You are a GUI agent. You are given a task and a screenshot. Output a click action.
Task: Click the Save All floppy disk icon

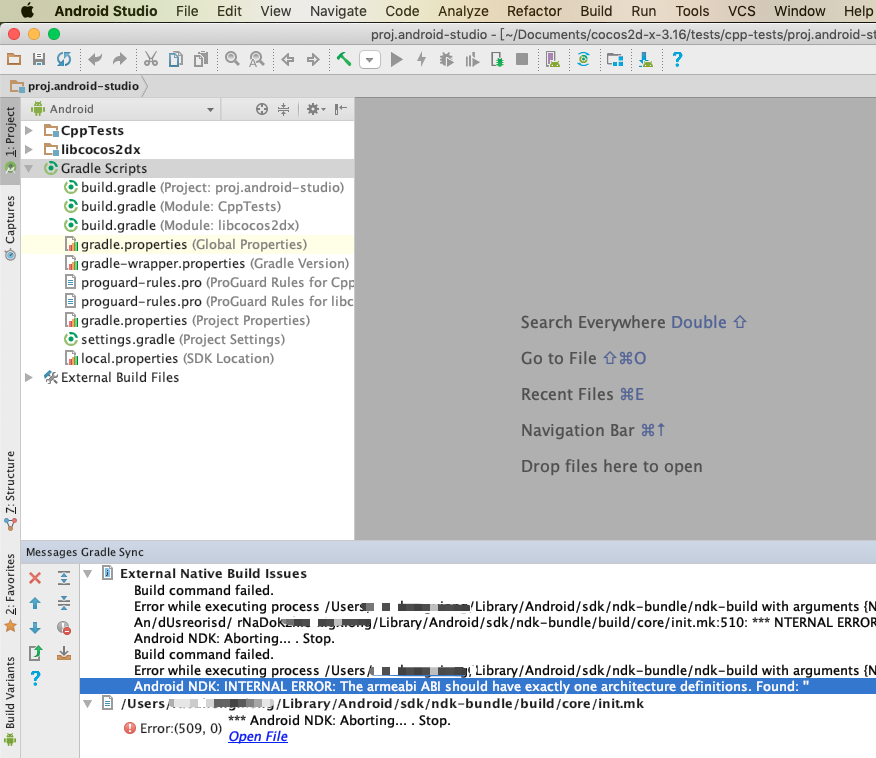pos(39,59)
